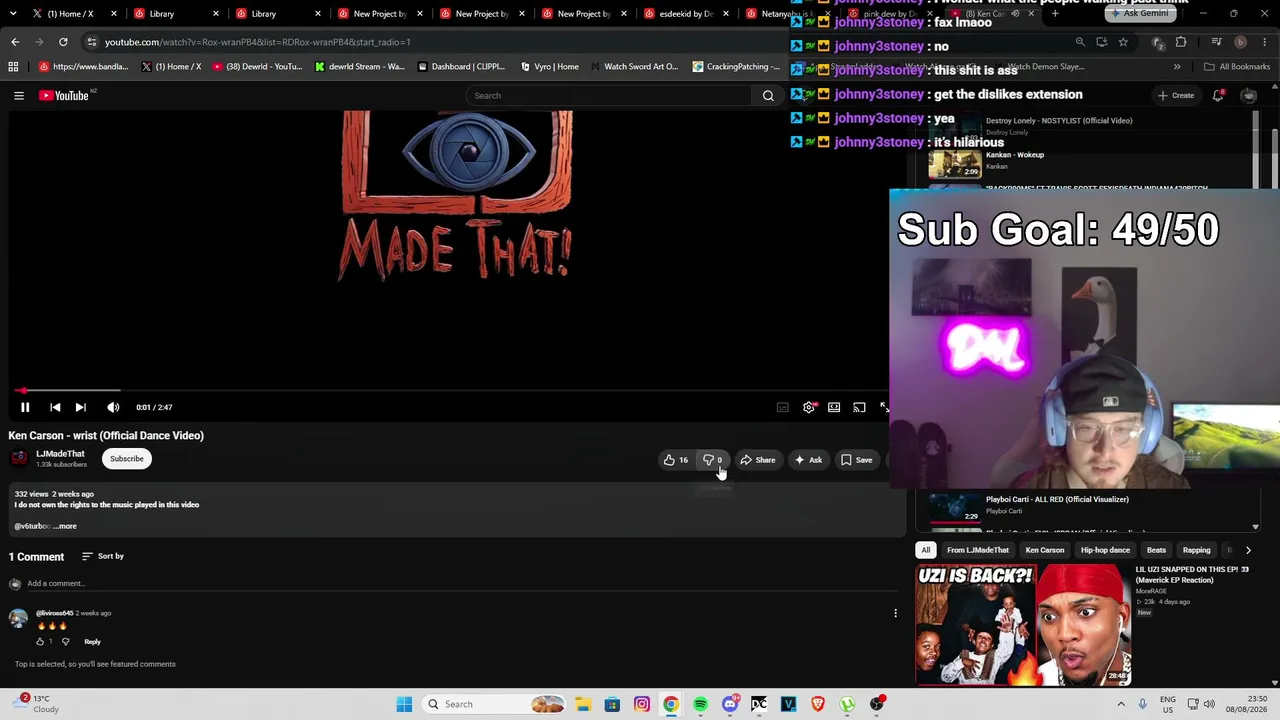Open the Dewrld YouTube bookmark
The image size is (1280, 720).
click(257, 67)
